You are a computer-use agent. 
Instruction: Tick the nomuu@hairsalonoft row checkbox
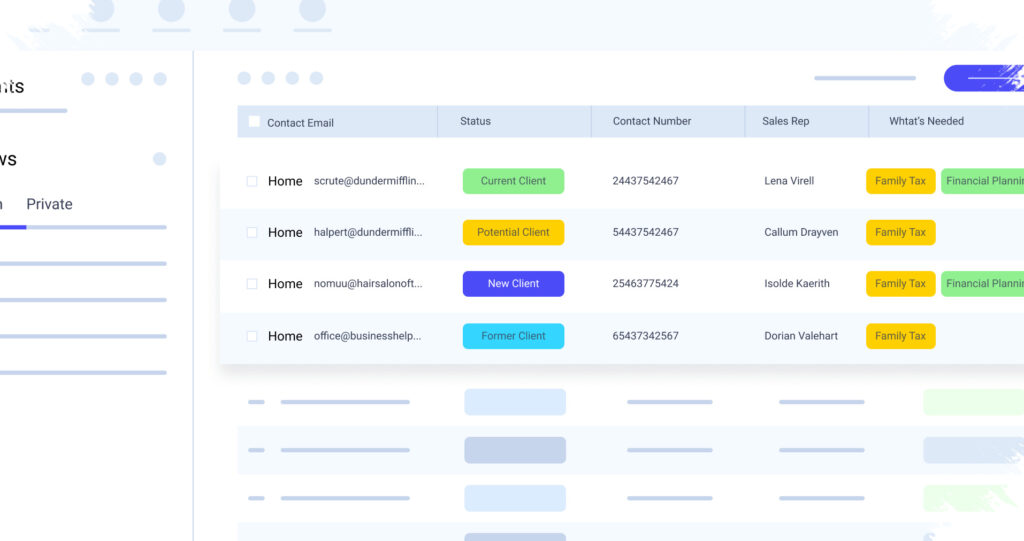click(252, 284)
